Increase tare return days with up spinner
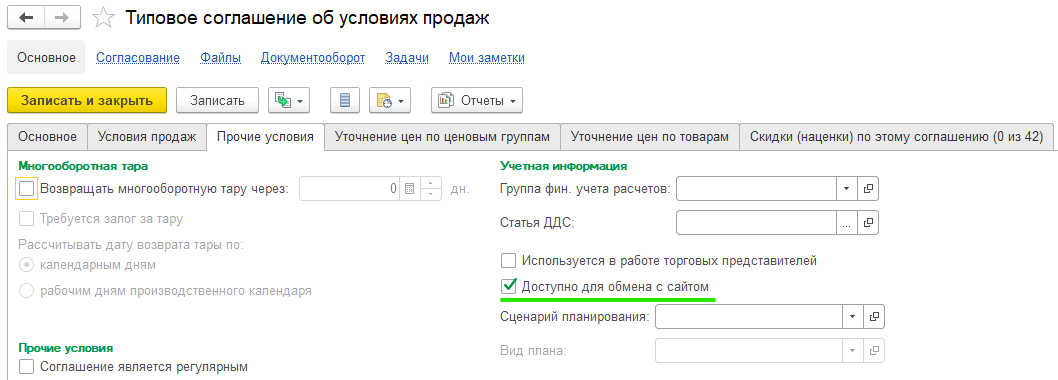1058x380 pixels. tap(430, 184)
